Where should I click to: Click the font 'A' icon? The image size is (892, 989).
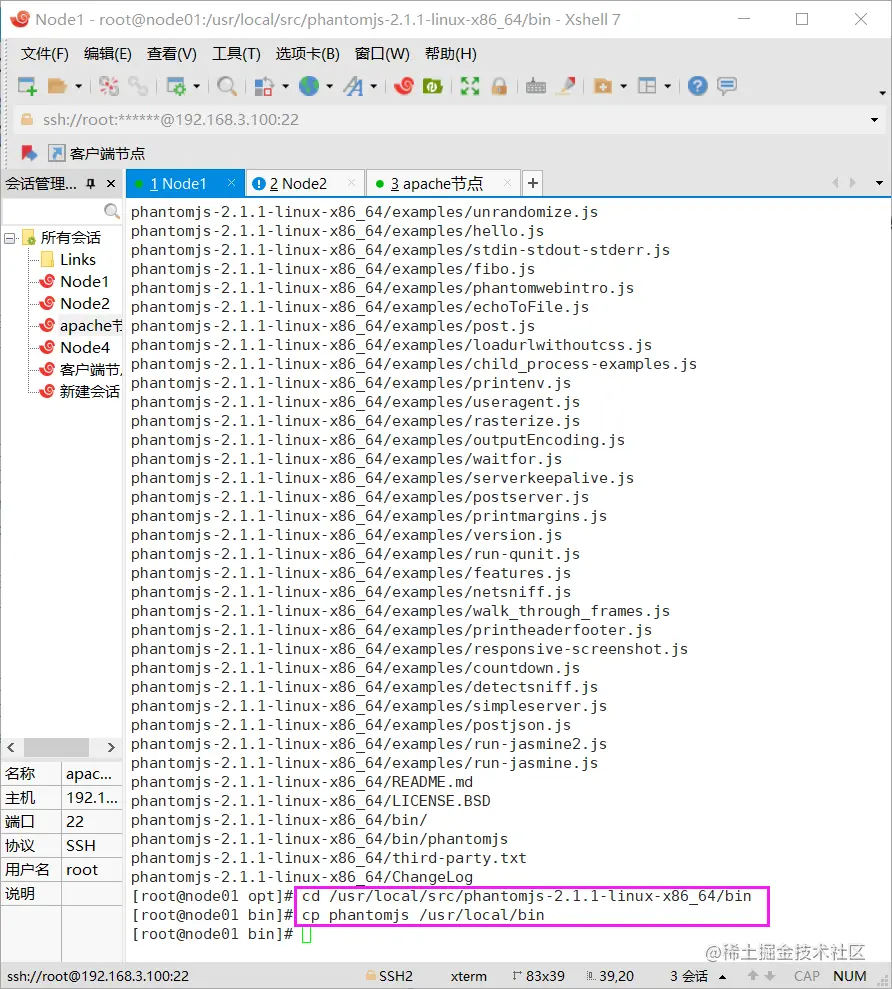353,86
